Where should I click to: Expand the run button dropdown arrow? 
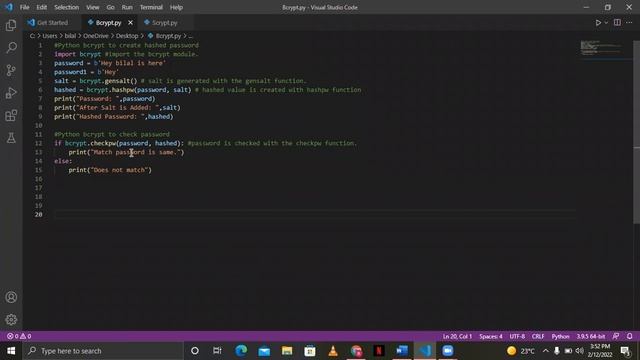(x=606, y=23)
